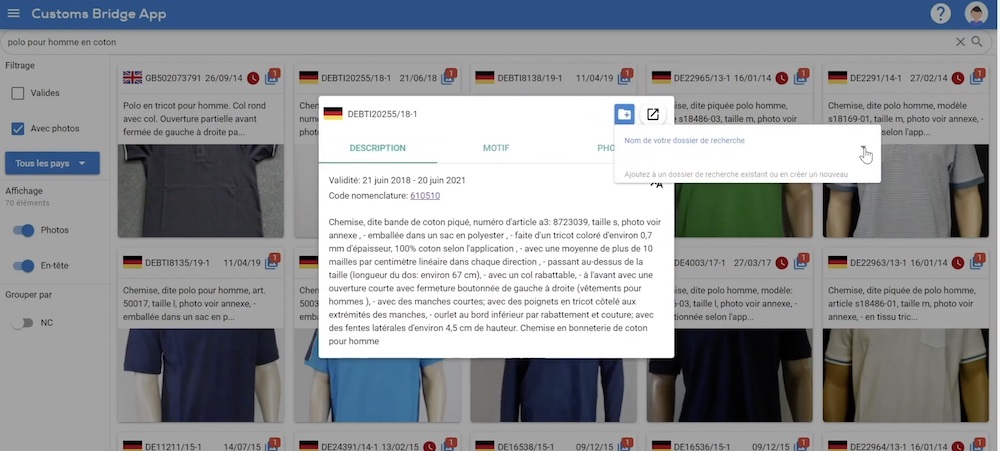The width and height of the screenshot is (1000, 451).
Task: Click the 70 éléments count text
Action: click(x=27, y=203)
